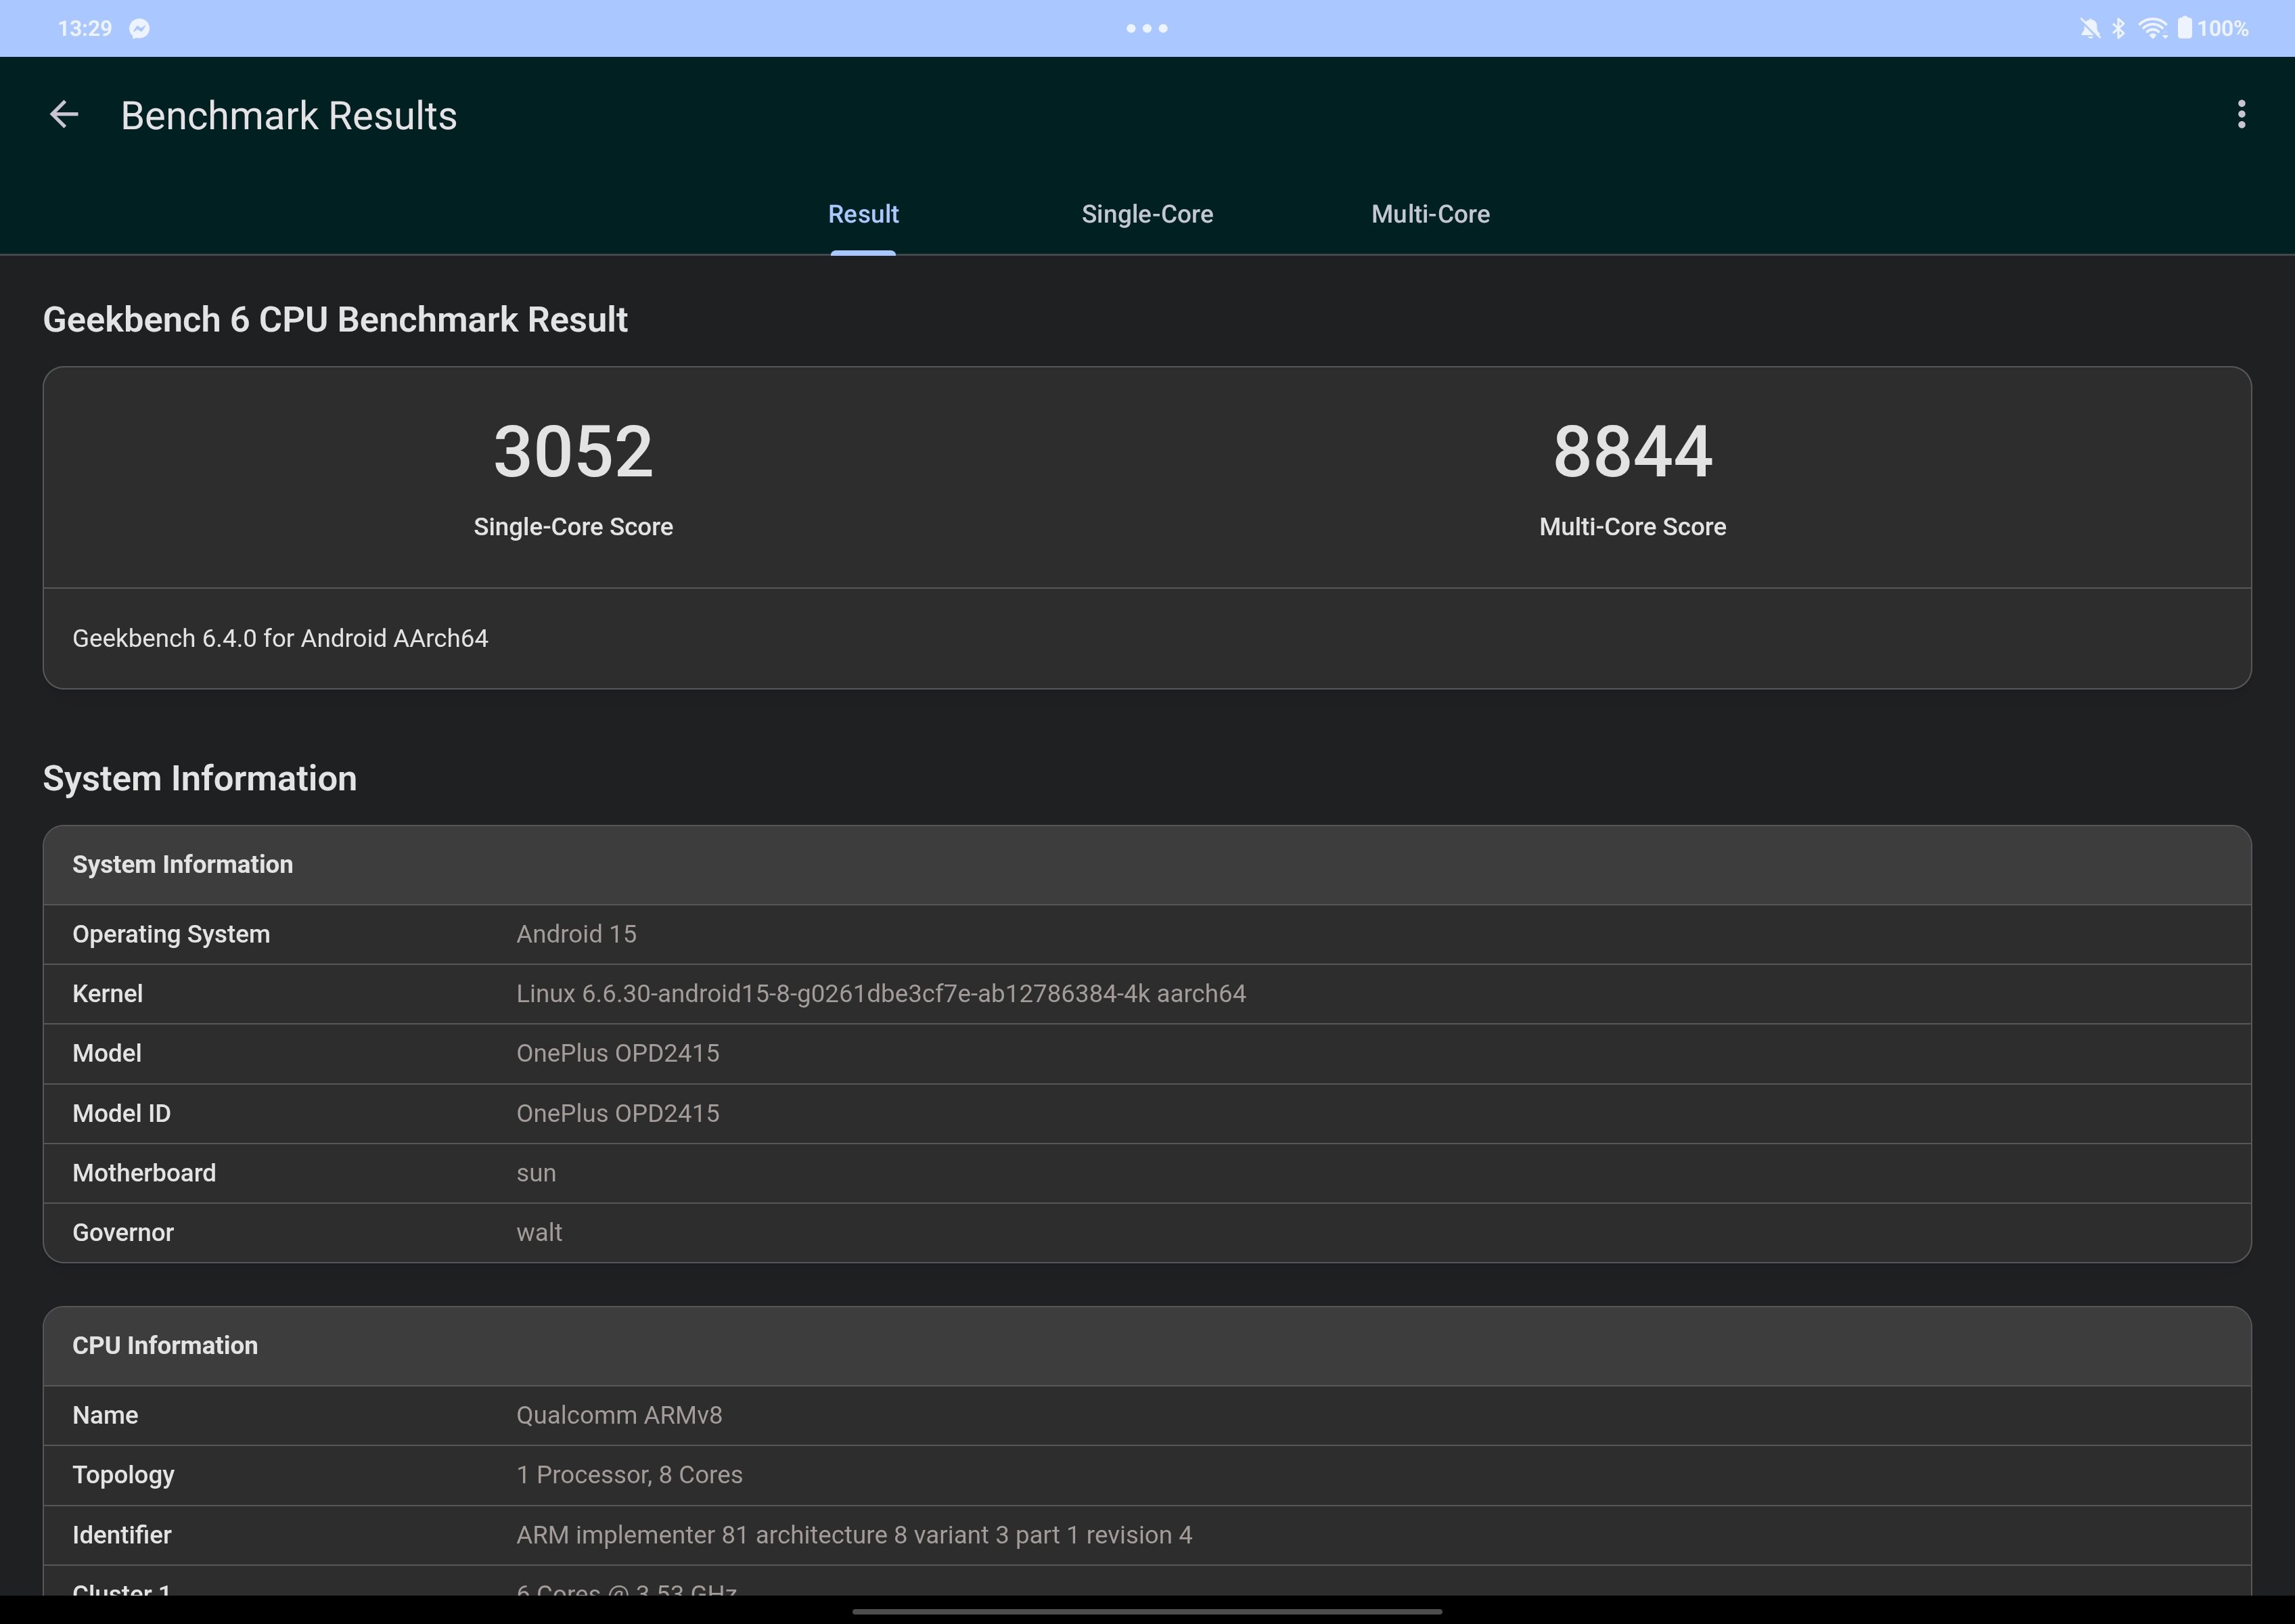This screenshot has width=2295, height=1624.
Task: Tap the Wi-Fi status icon
Action: tap(2152, 28)
